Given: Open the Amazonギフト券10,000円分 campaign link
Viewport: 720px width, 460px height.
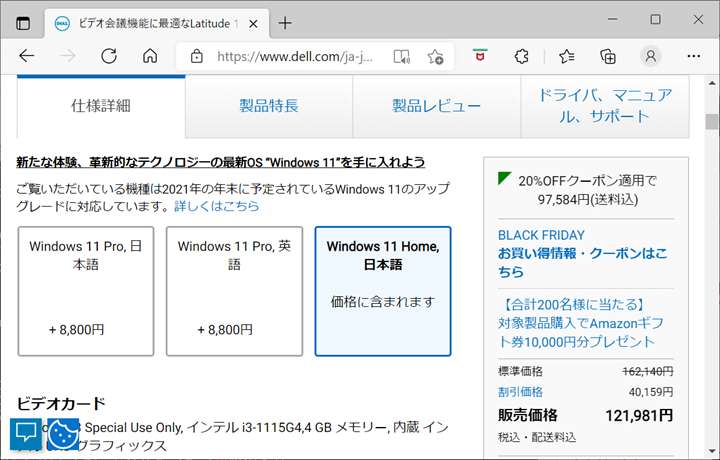Looking at the screenshot, I should [581, 323].
